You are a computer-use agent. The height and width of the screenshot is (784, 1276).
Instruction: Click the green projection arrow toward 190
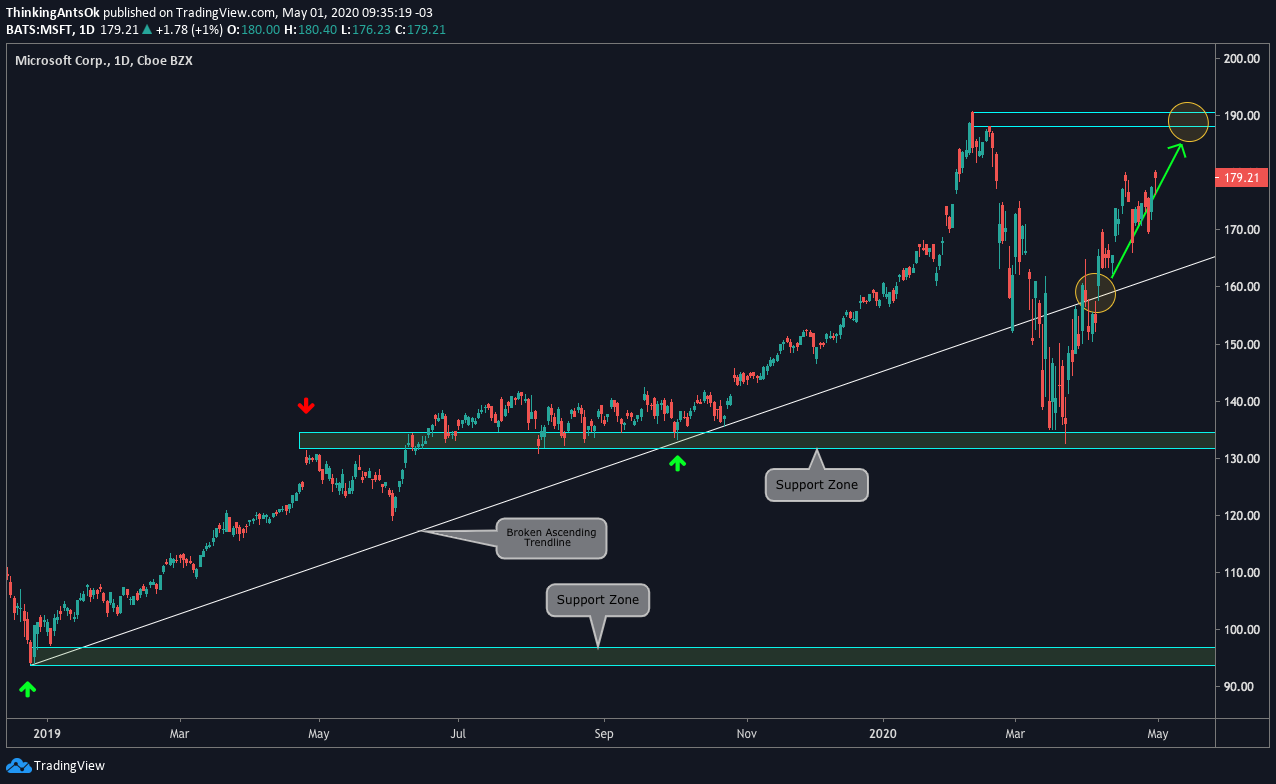point(1148,211)
